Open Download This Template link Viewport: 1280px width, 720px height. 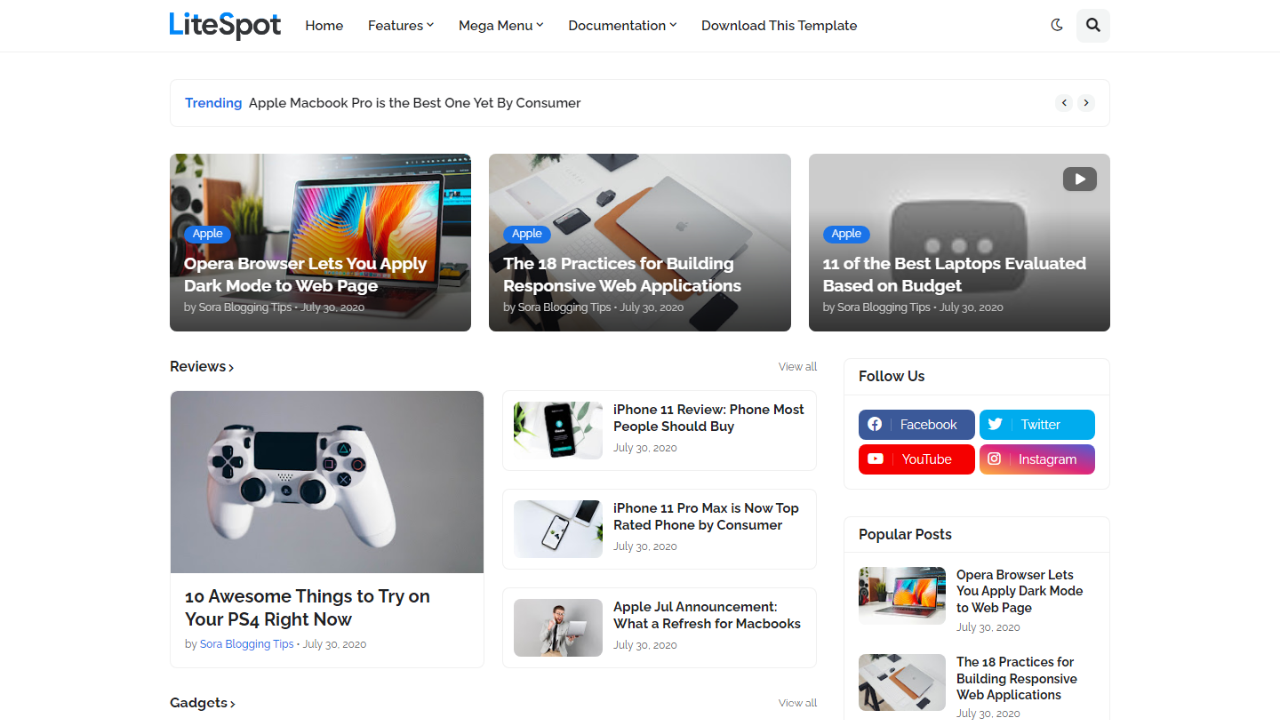pos(779,25)
